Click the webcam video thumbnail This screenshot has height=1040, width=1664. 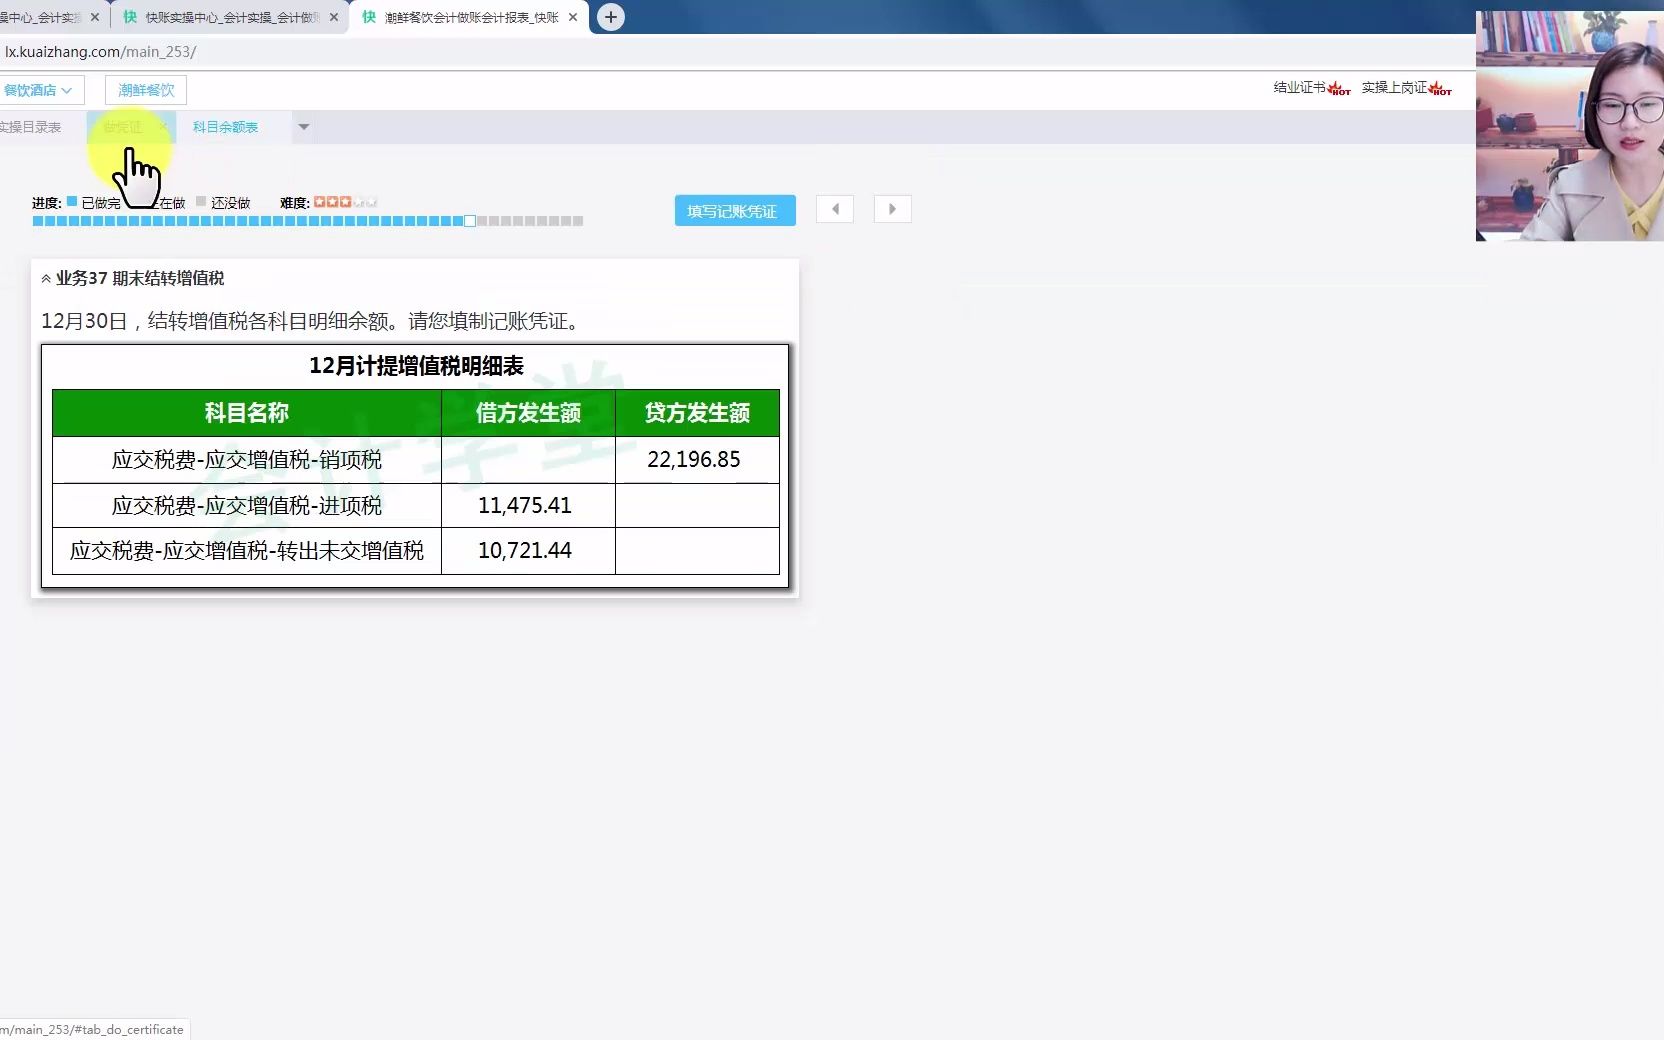click(x=1570, y=126)
